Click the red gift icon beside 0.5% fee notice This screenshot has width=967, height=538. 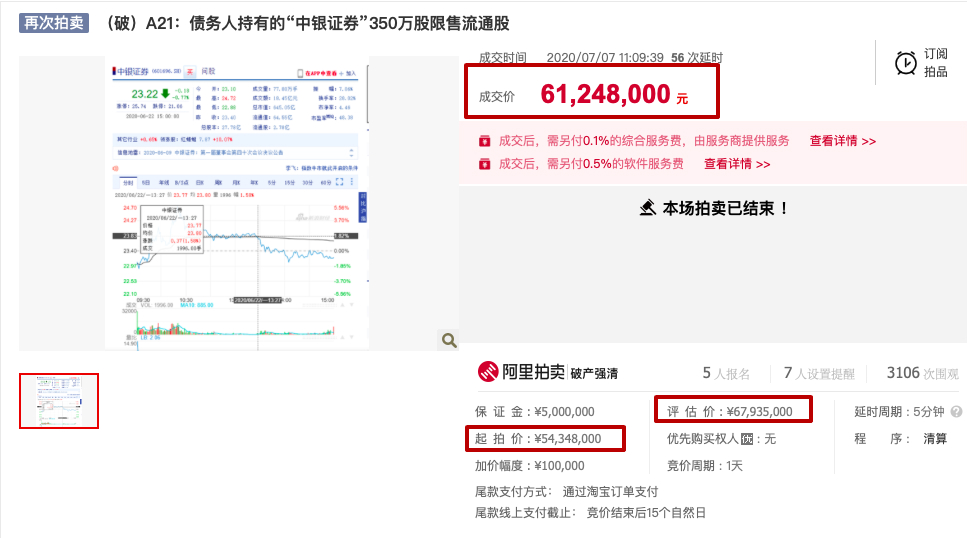[485, 164]
